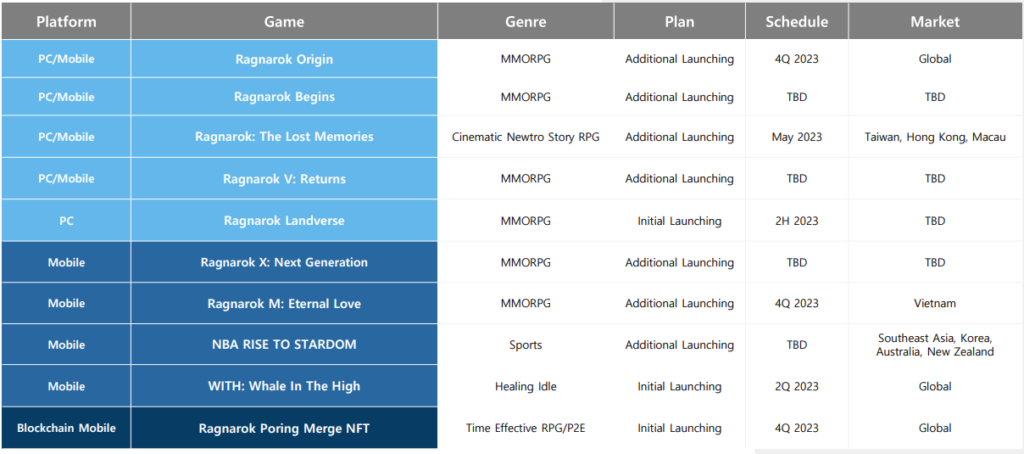Click the Ragnarok Begins game cell
This screenshot has width=1024, height=454.
(x=284, y=97)
